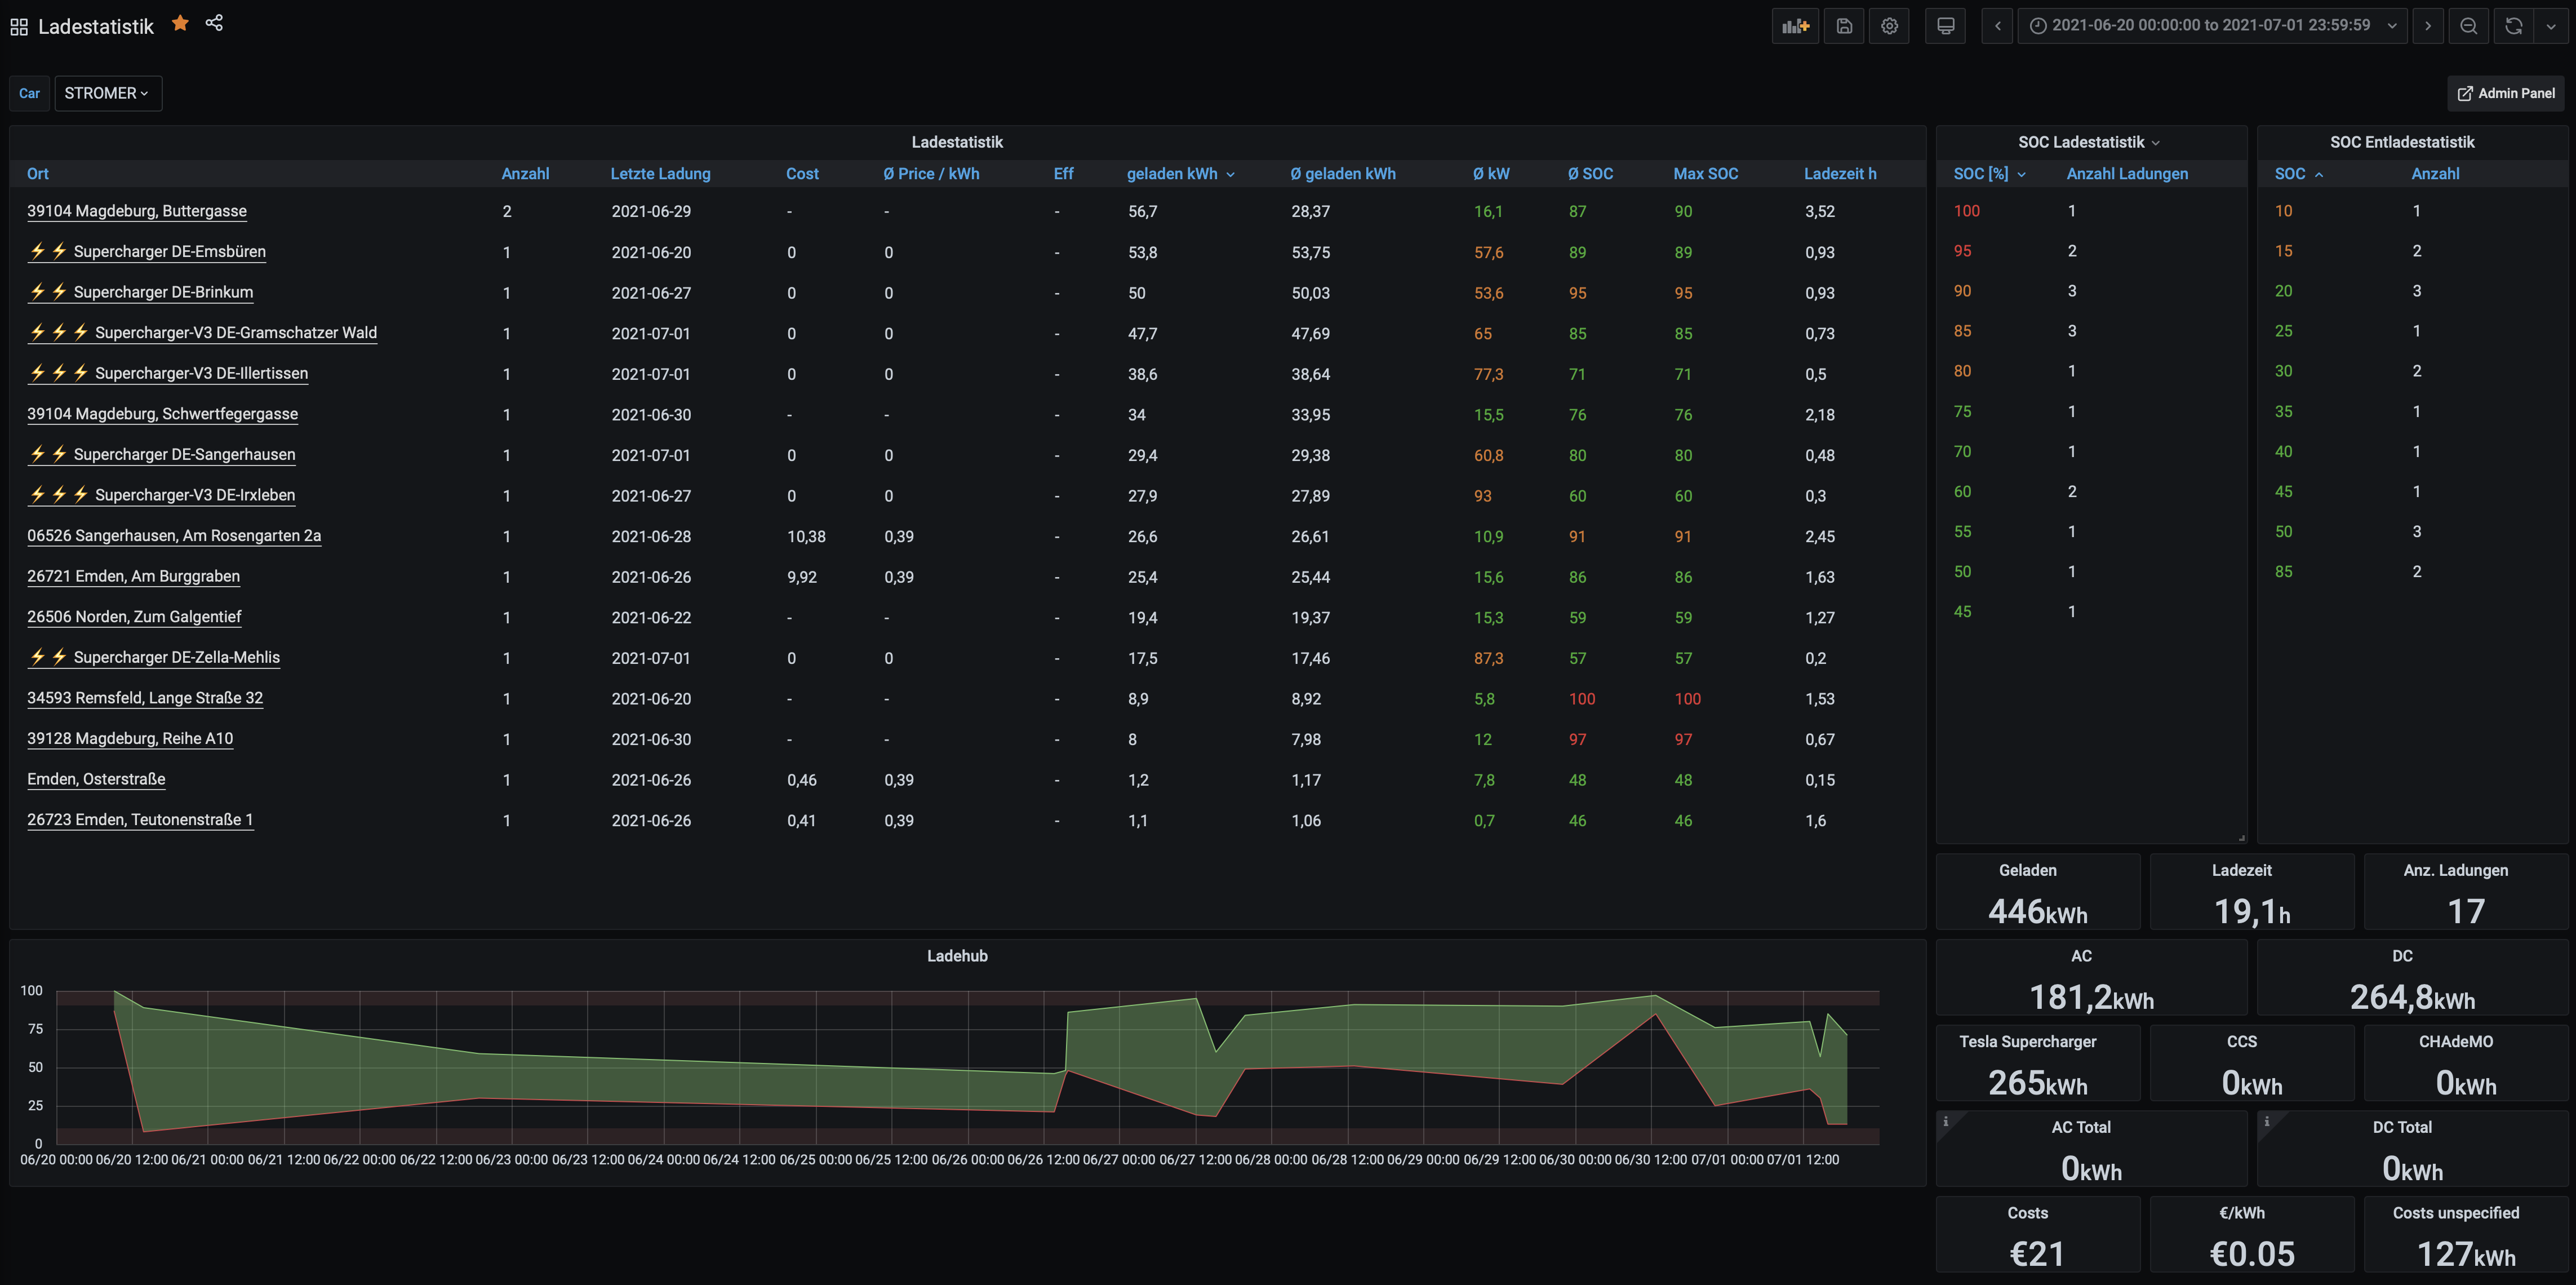Toggle sorting on SOC [%] column
Image resolution: width=2576 pixels, height=1285 pixels.
tap(1981, 174)
